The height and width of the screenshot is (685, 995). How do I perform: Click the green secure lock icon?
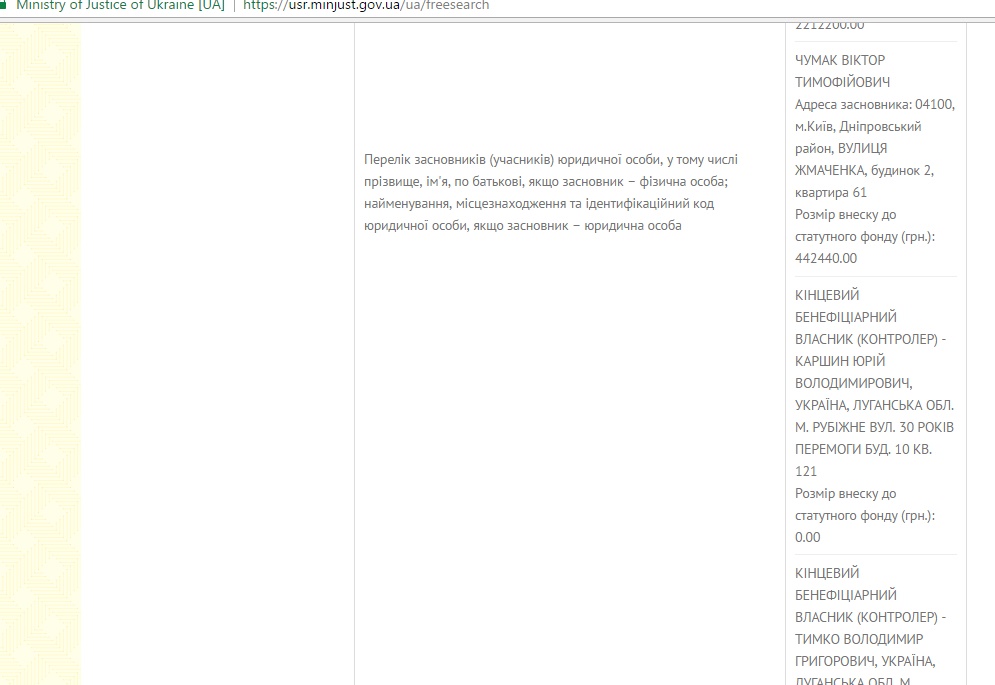click(x=5, y=4)
